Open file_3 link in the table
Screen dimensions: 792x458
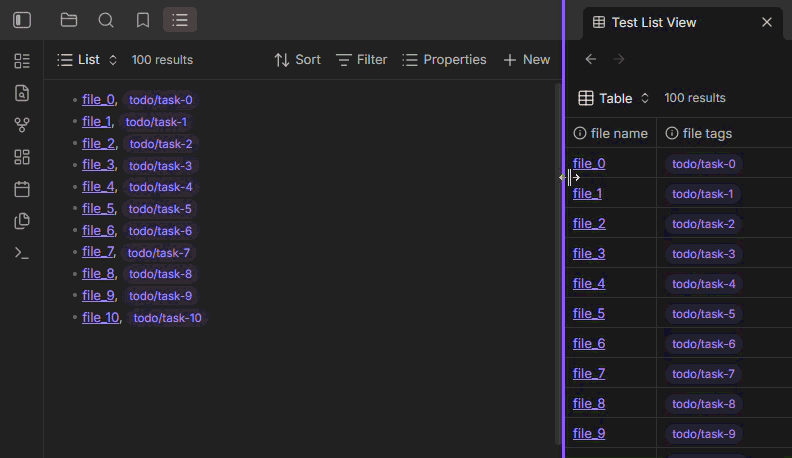click(589, 254)
